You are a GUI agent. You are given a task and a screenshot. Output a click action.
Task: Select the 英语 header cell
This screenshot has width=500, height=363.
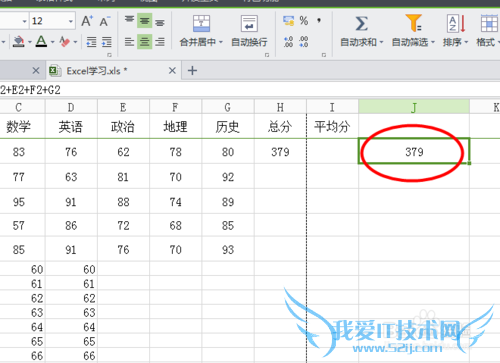(71, 126)
